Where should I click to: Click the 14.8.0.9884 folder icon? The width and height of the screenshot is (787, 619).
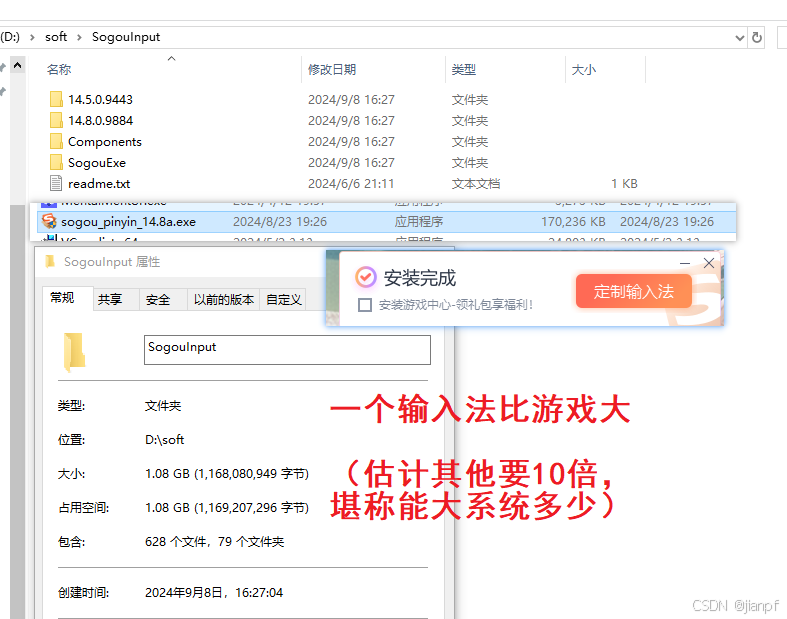coord(56,120)
